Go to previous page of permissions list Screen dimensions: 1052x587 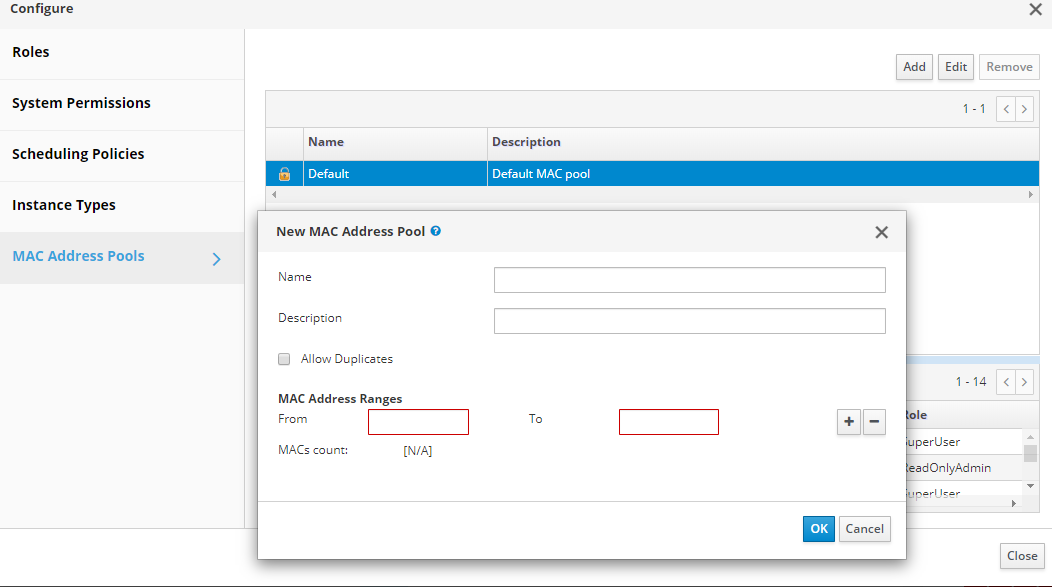[1005, 382]
